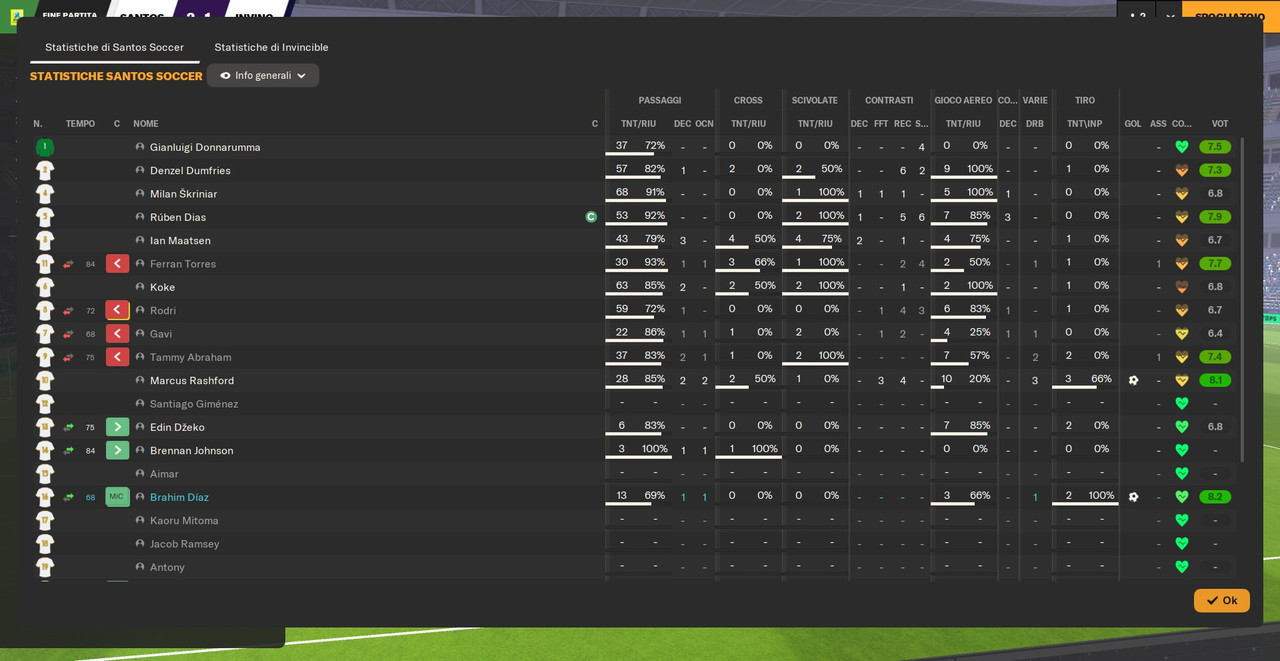Click the green condition heart for Santiago Giménez
The width and height of the screenshot is (1280, 661).
[1182, 404]
